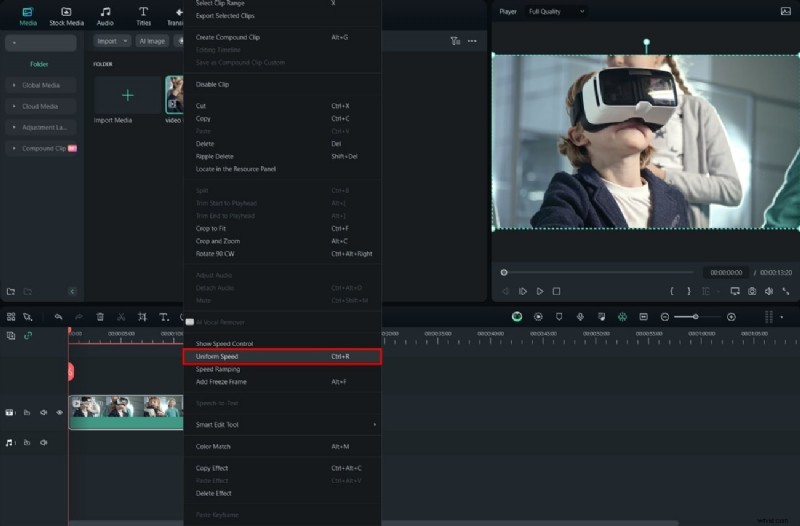Image resolution: width=800 pixels, height=526 pixels.
Task: Click the mark-out curly bracket icon
Action: click(x=689, y=291)
